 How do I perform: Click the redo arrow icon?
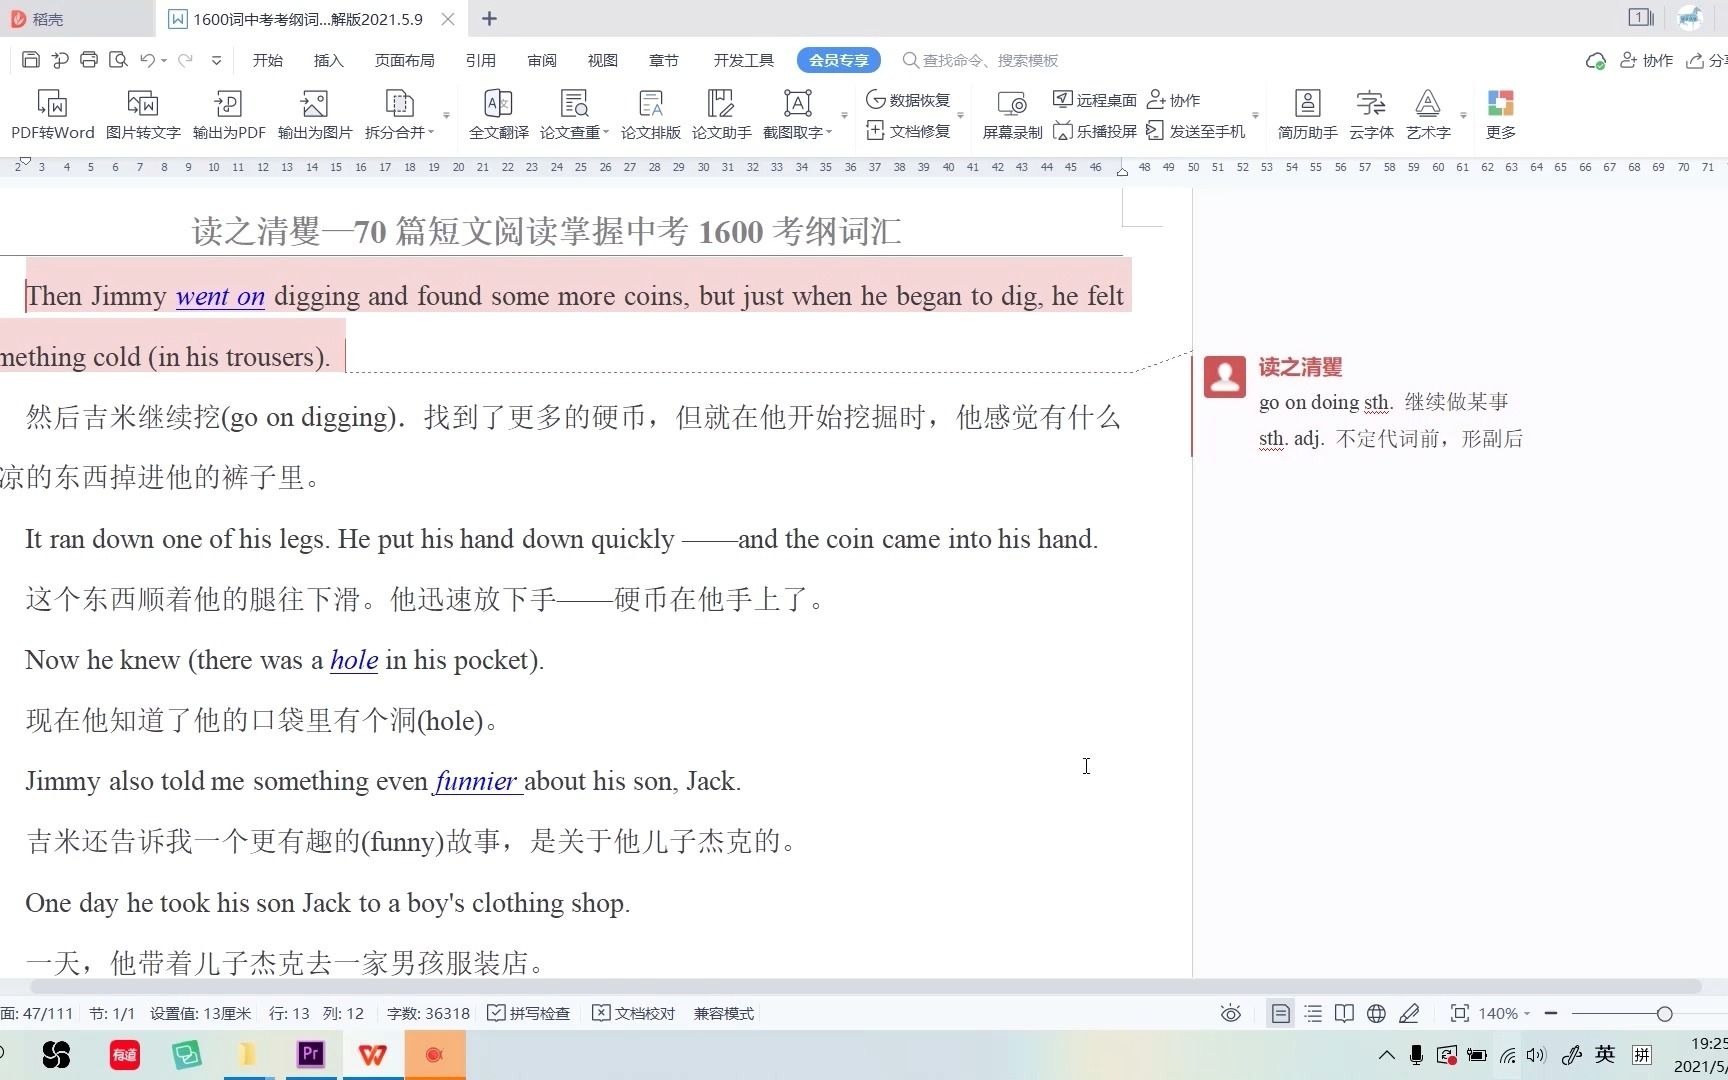coord(185,60)
